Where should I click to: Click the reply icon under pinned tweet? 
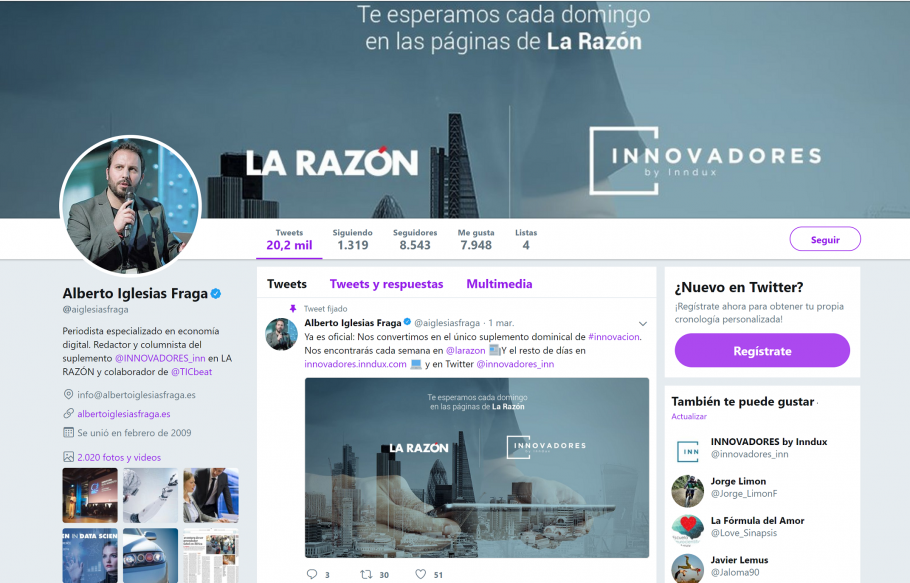(312, 574)
